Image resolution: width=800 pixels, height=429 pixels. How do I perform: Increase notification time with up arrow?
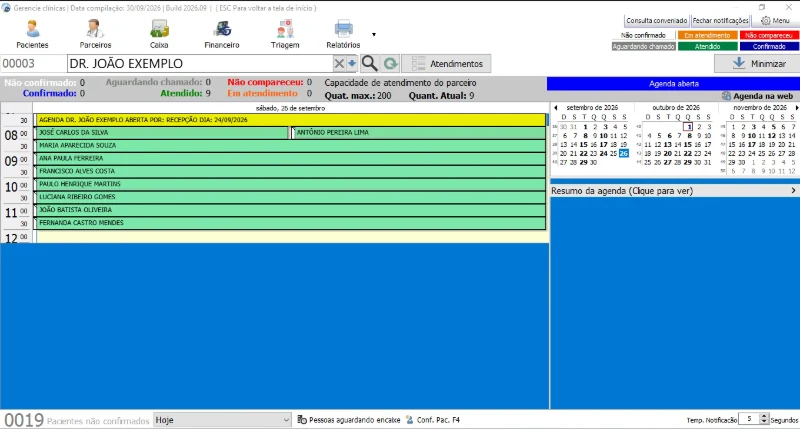click(764, 416)
